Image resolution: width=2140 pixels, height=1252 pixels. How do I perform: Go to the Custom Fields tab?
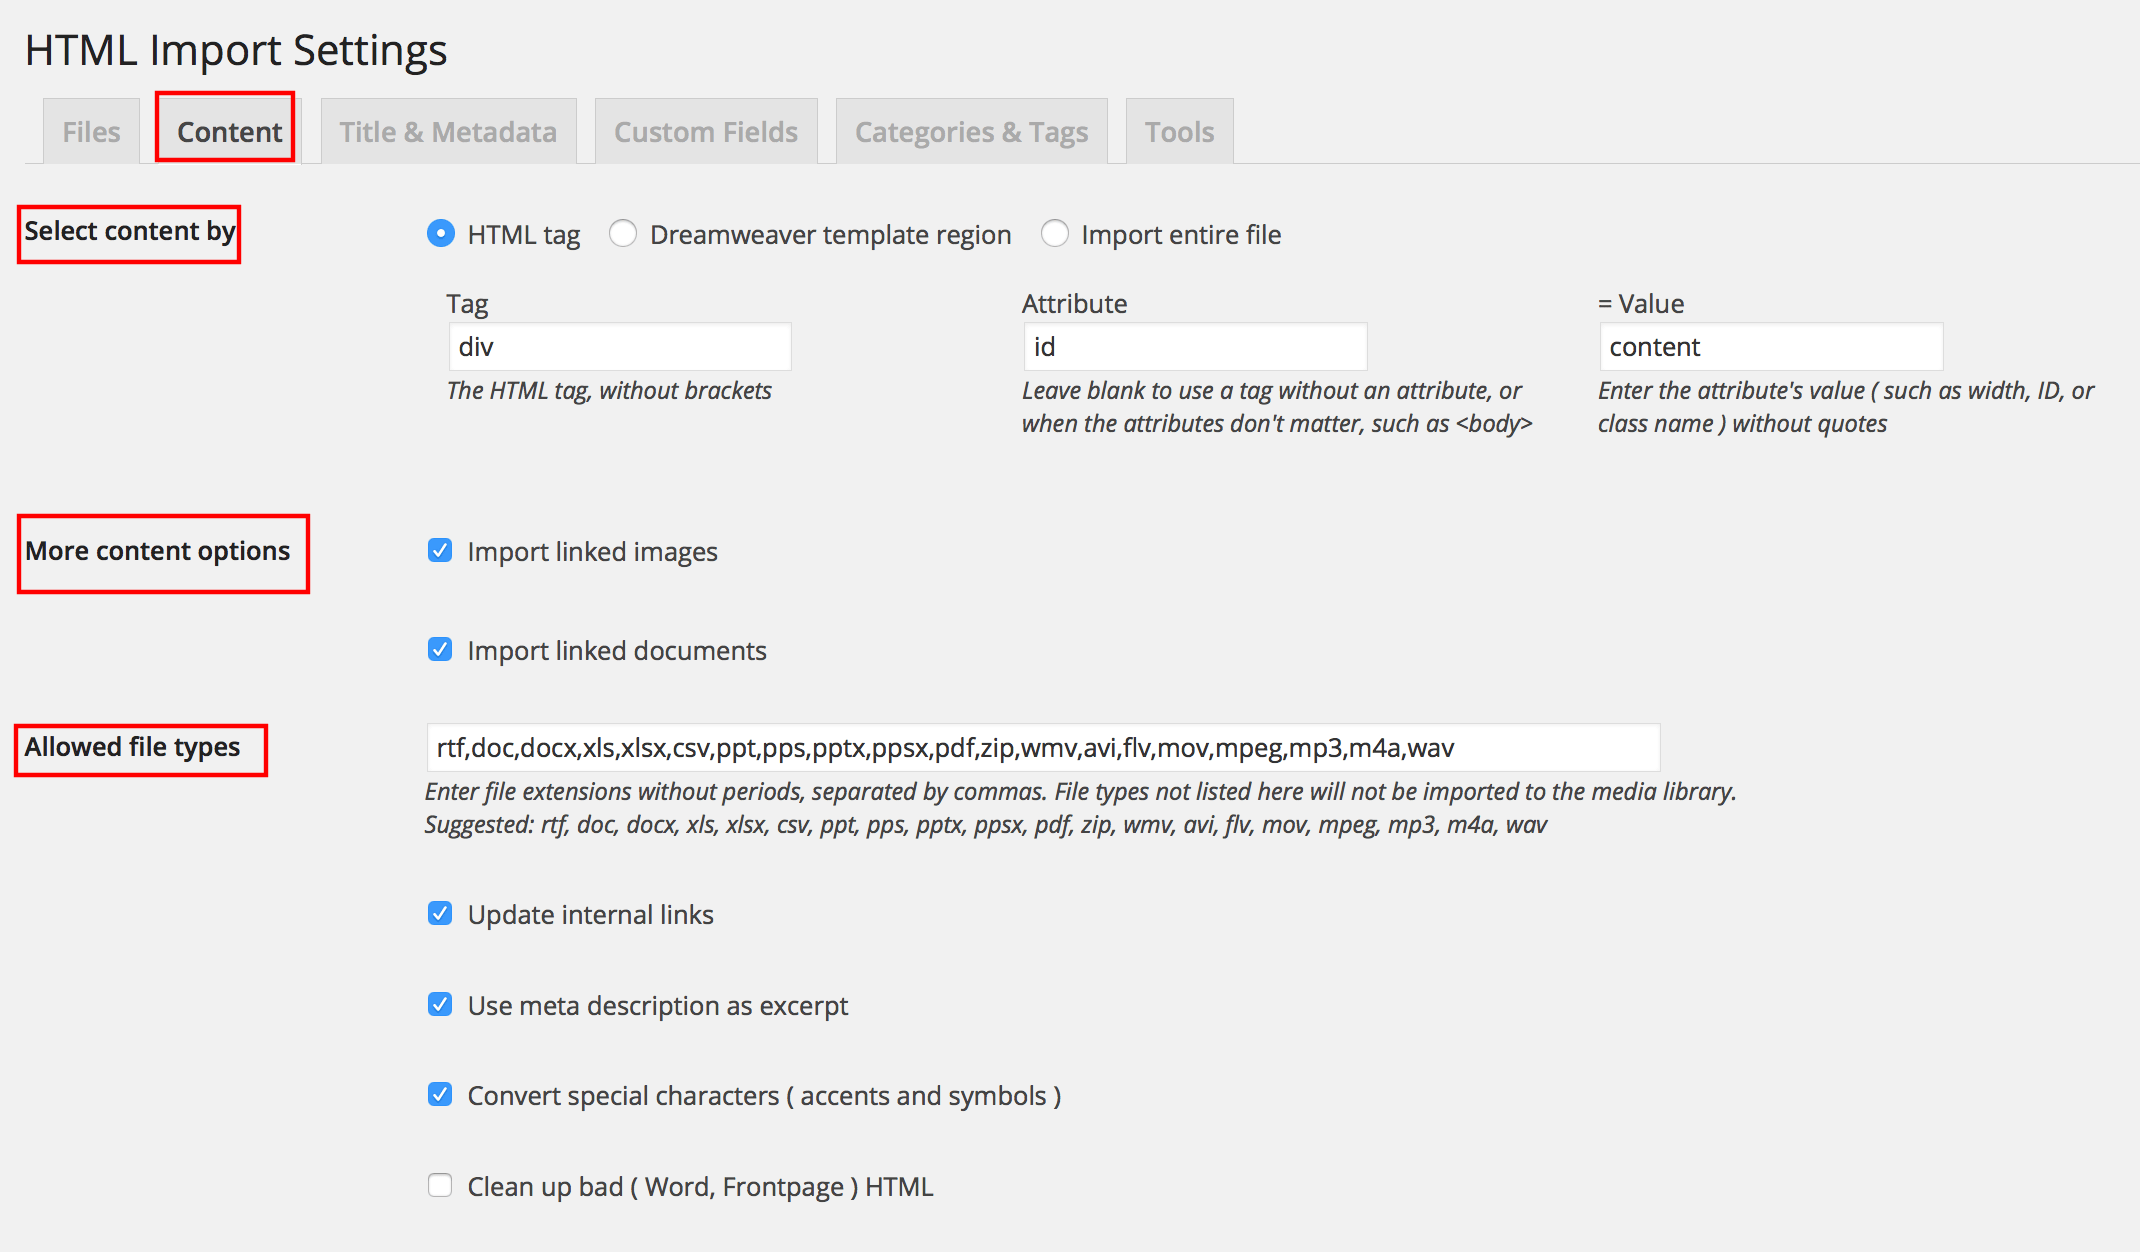(705, 132)
